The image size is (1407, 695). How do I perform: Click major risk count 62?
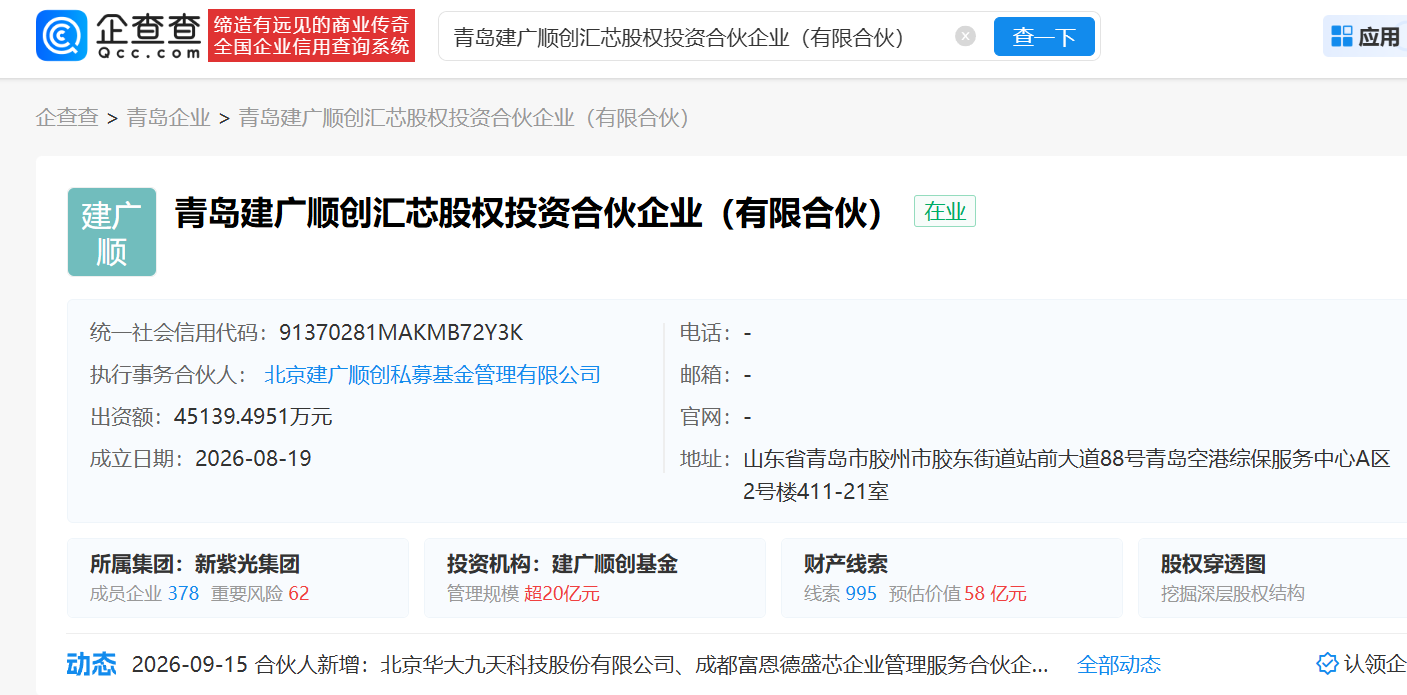click(299, 593)
